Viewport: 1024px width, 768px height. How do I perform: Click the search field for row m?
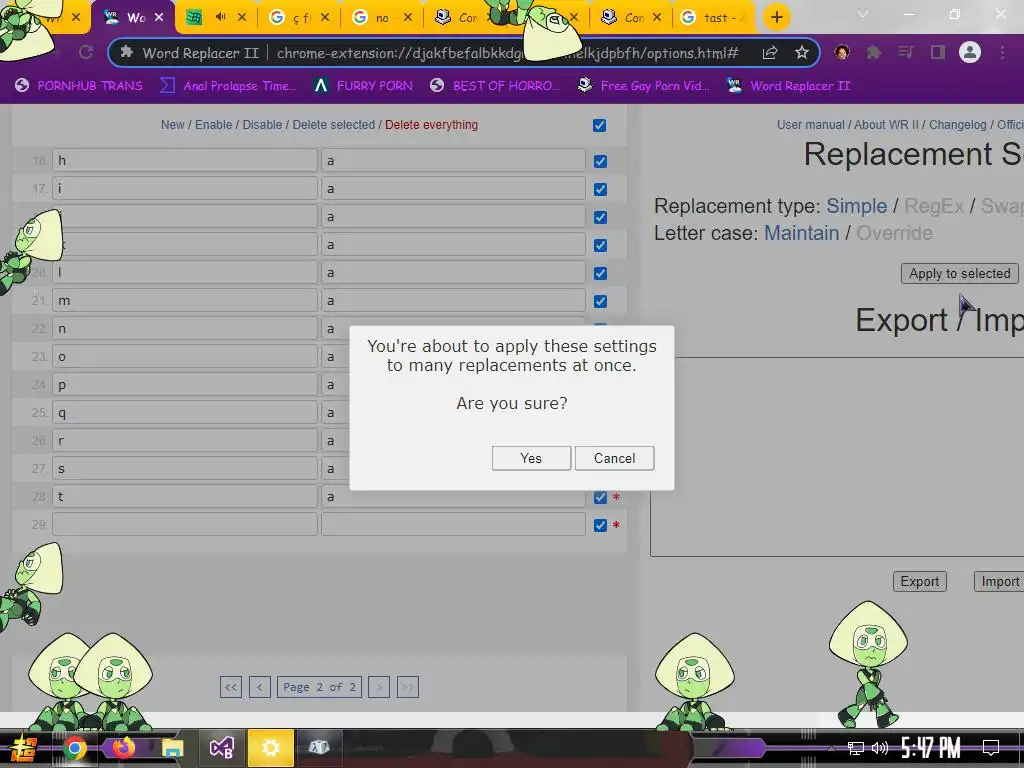tap(185, 300)
